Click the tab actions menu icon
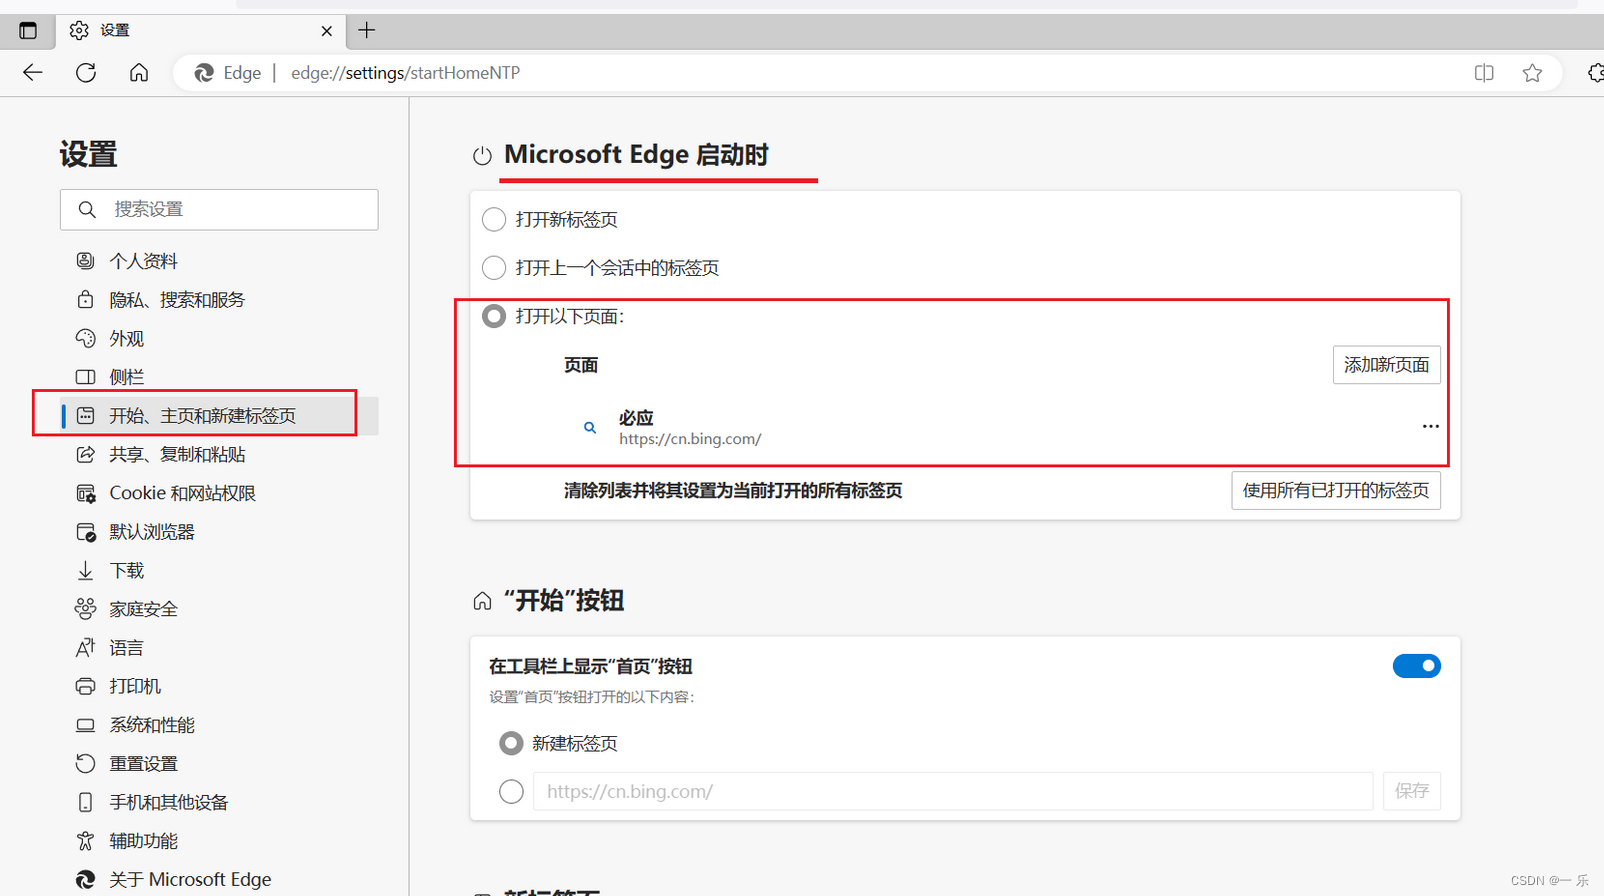Screen dimensions: 1604x896 pos(28,30)
